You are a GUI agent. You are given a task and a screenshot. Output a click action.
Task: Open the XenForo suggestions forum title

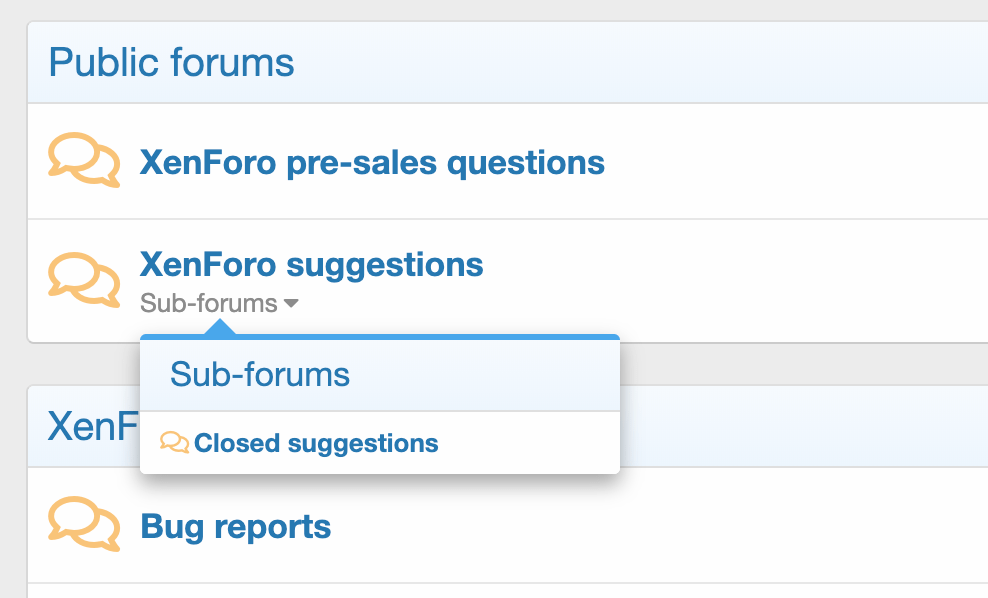click(x=311, y=265)
